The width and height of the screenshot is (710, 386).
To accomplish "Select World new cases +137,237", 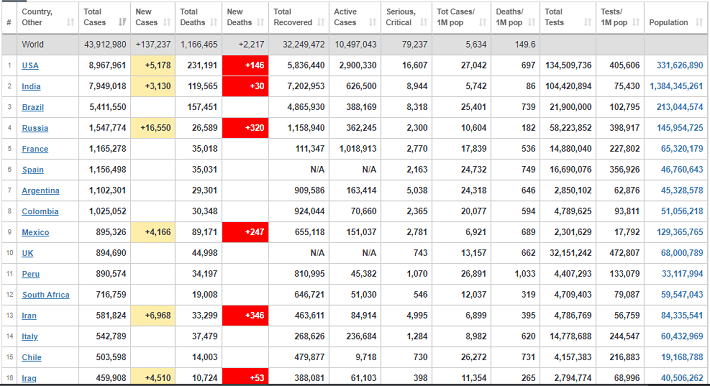I will pos(153,45).
